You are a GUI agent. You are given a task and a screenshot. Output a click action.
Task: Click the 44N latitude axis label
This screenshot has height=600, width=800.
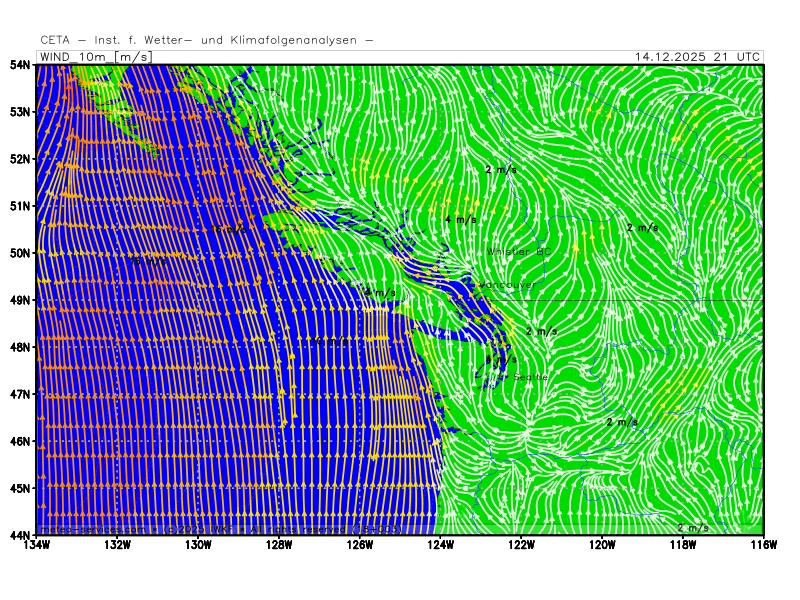click(x=21, y=535)
